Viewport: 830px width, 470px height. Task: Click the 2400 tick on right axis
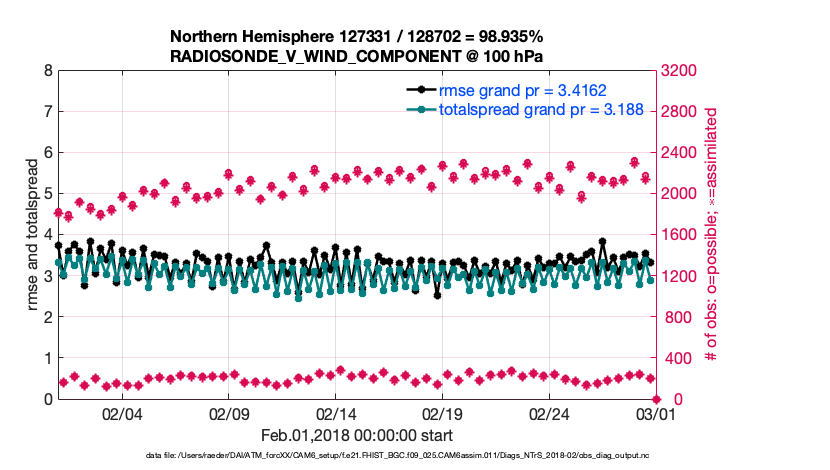pos(677,153)
